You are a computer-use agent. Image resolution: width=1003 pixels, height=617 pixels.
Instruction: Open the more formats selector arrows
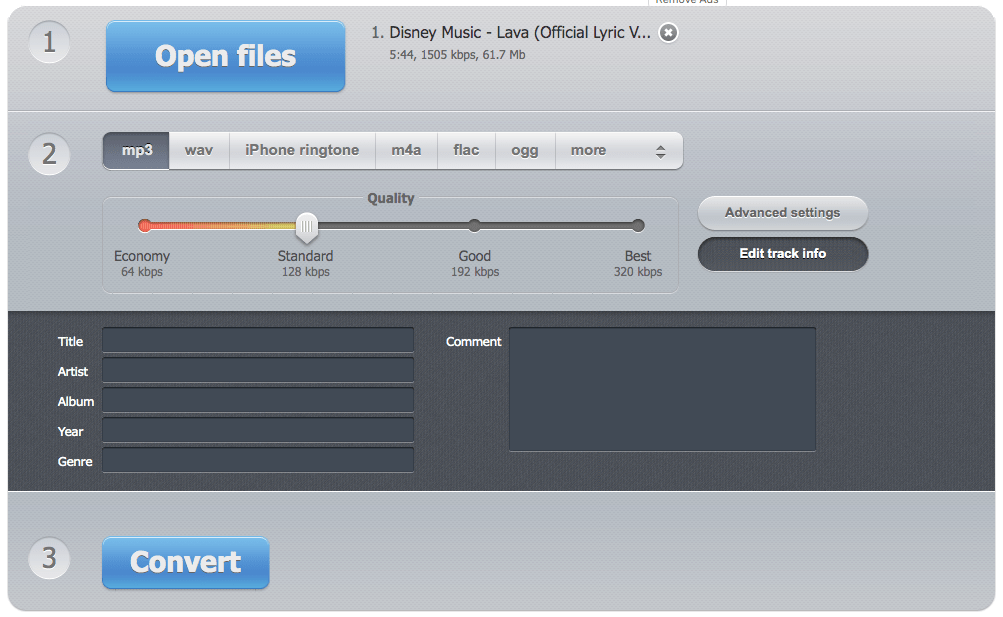[660, 150]
